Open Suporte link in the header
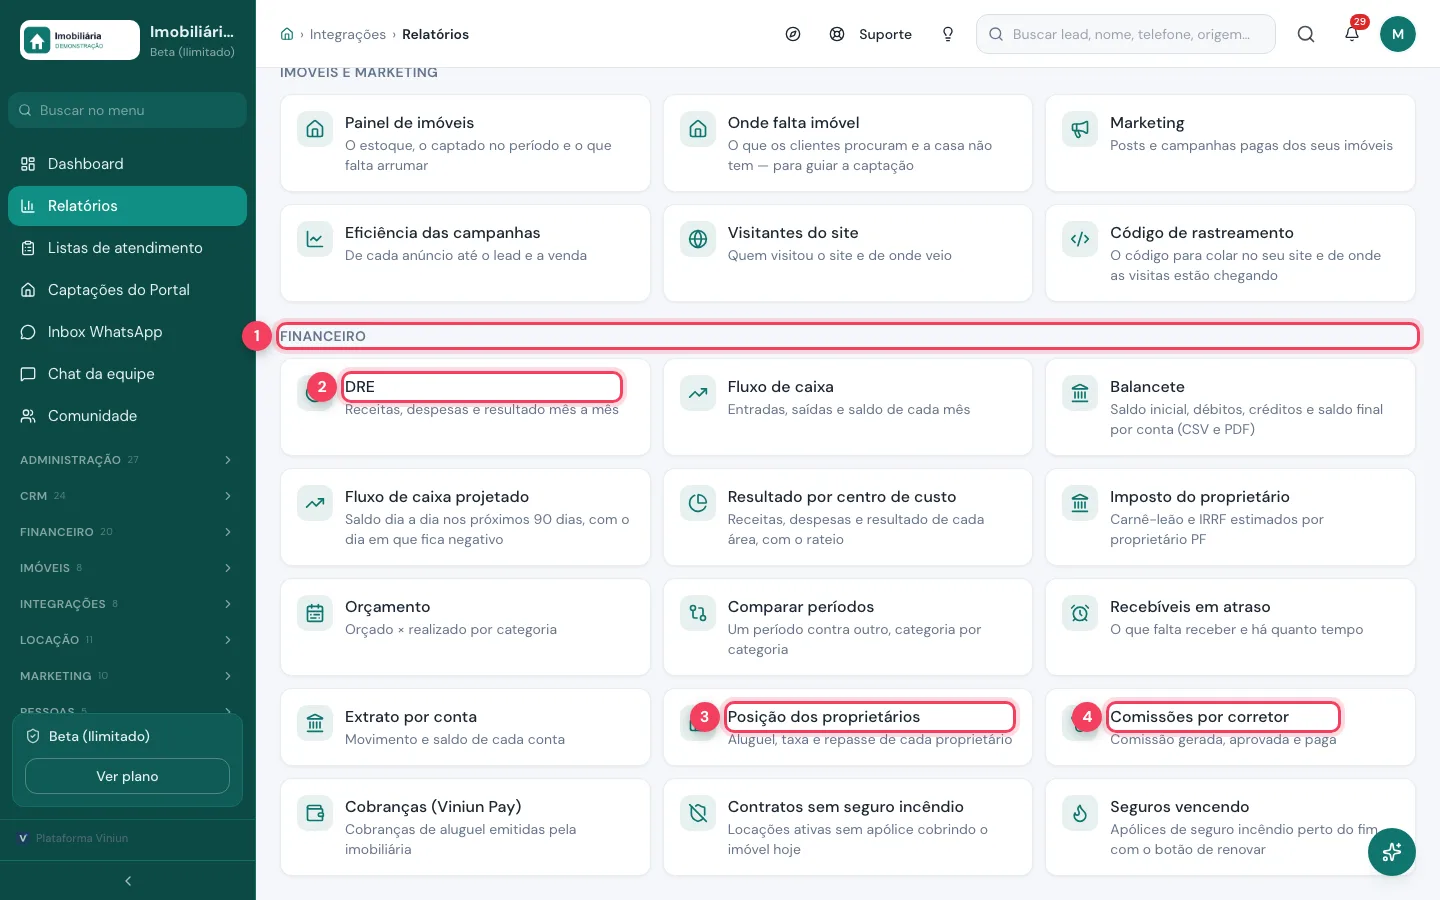 [871, 34]
